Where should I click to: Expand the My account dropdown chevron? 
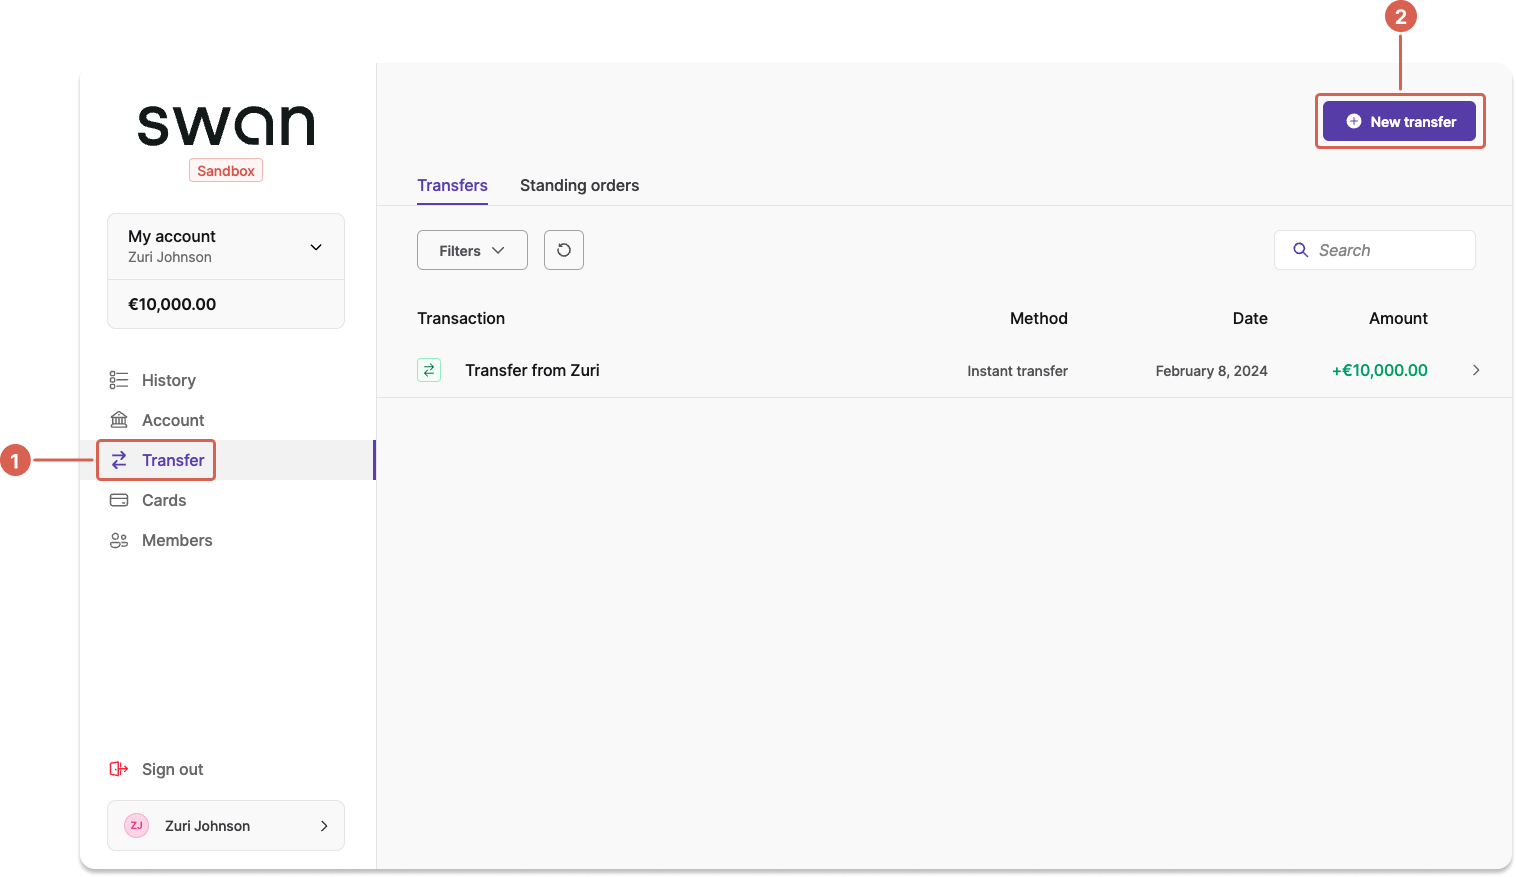[x=316, y=247]
